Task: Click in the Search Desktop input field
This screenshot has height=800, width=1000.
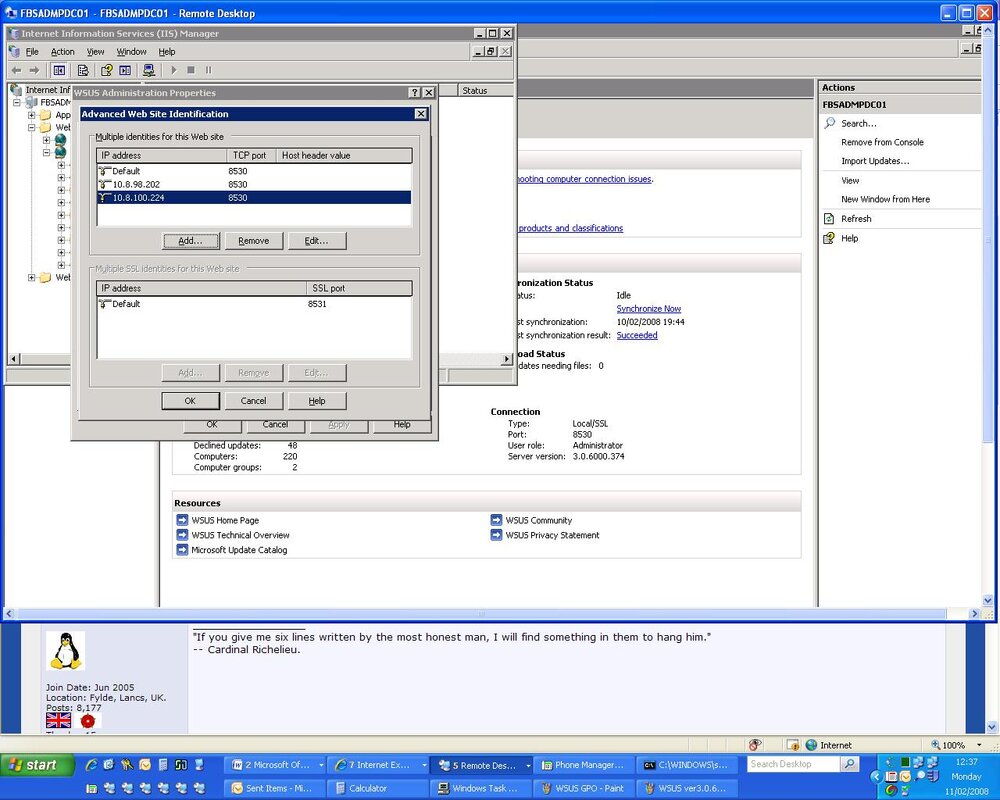Action: 794,764
